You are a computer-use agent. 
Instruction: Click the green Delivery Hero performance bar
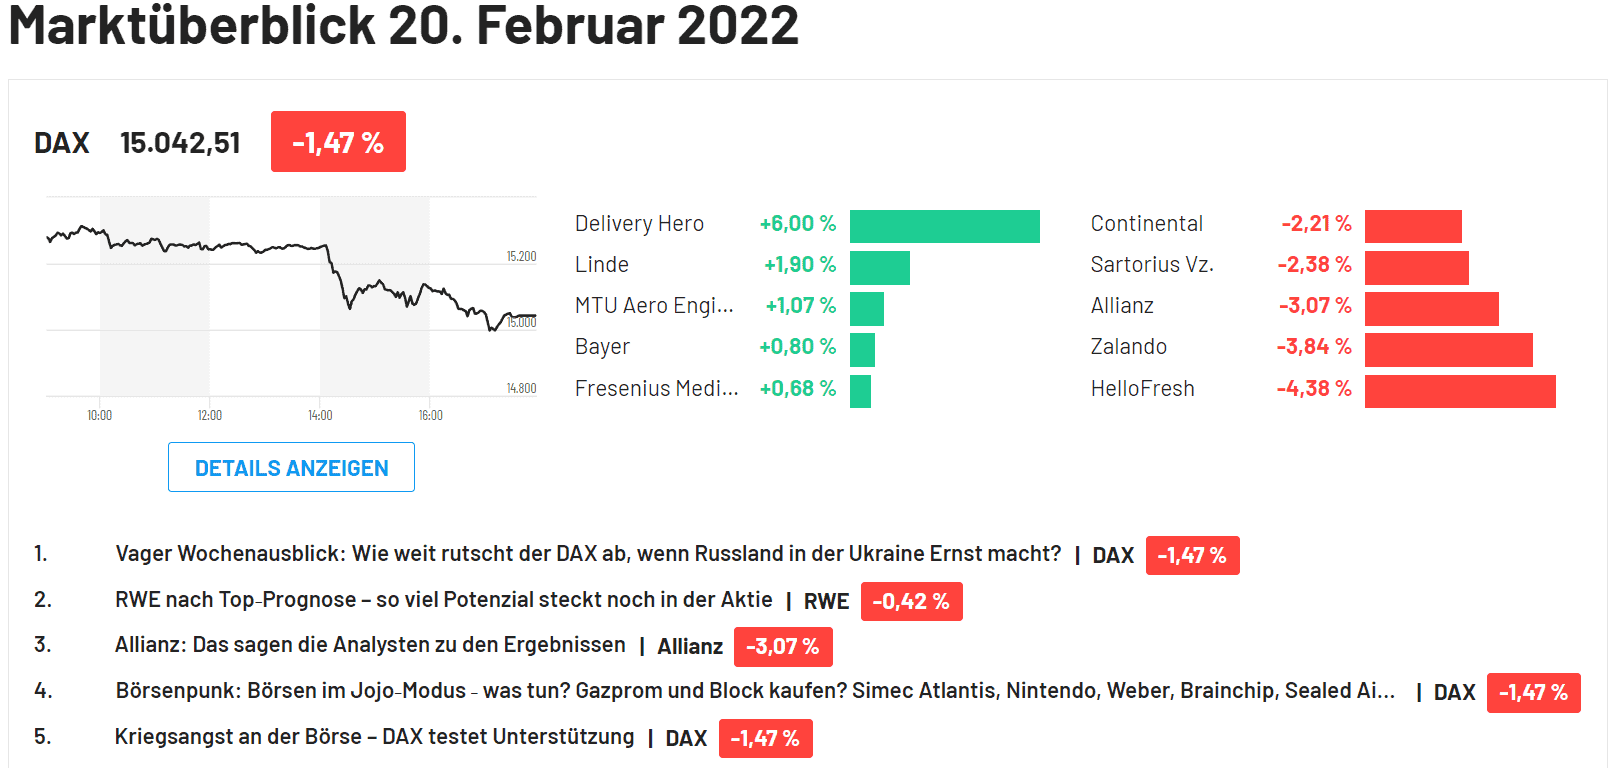point(944,225)
